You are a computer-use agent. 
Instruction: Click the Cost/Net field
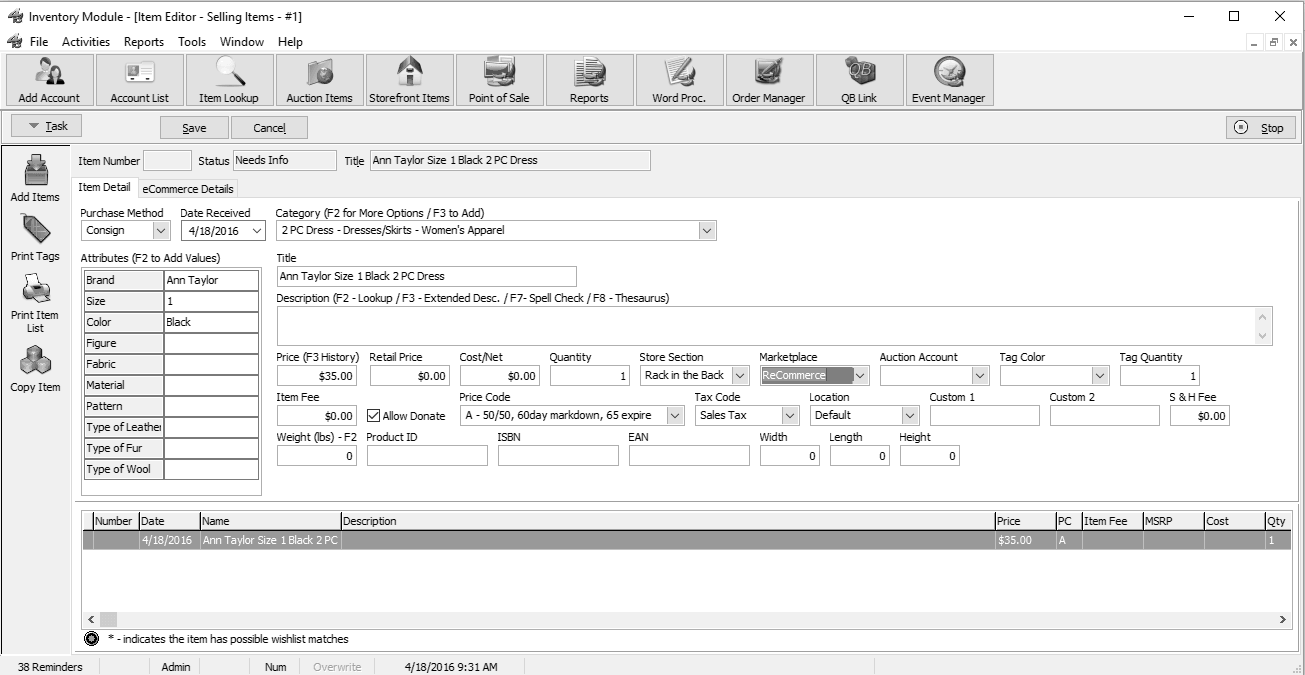pos(499,376)
